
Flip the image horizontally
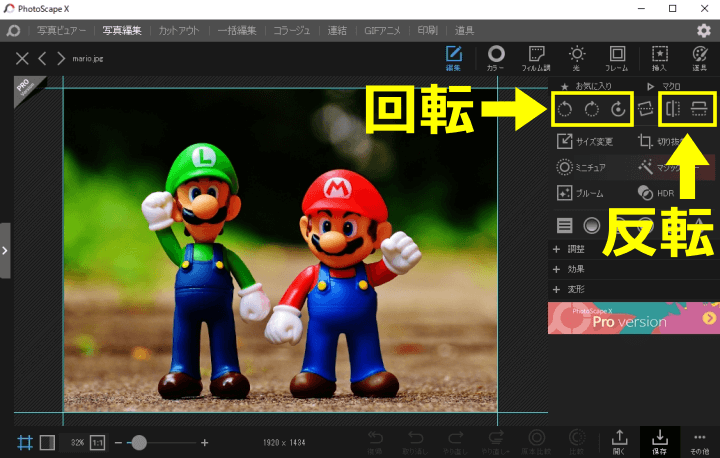click(x=673, y=109)
